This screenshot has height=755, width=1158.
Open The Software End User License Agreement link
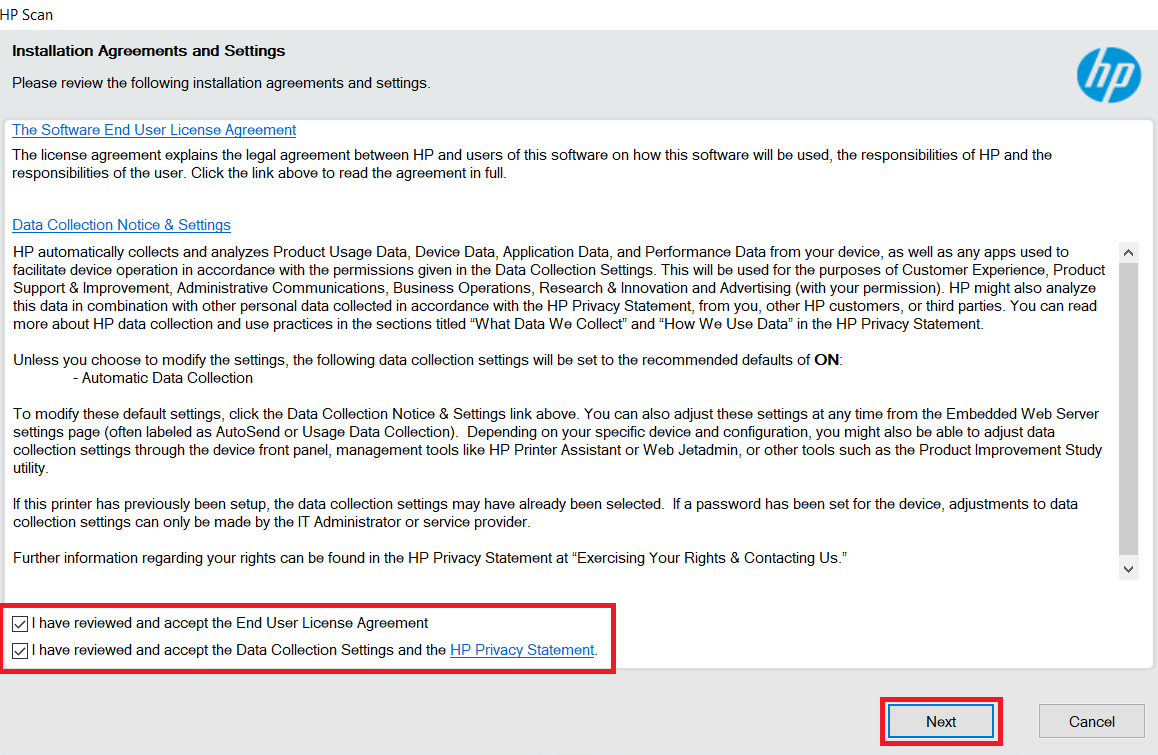154,130
